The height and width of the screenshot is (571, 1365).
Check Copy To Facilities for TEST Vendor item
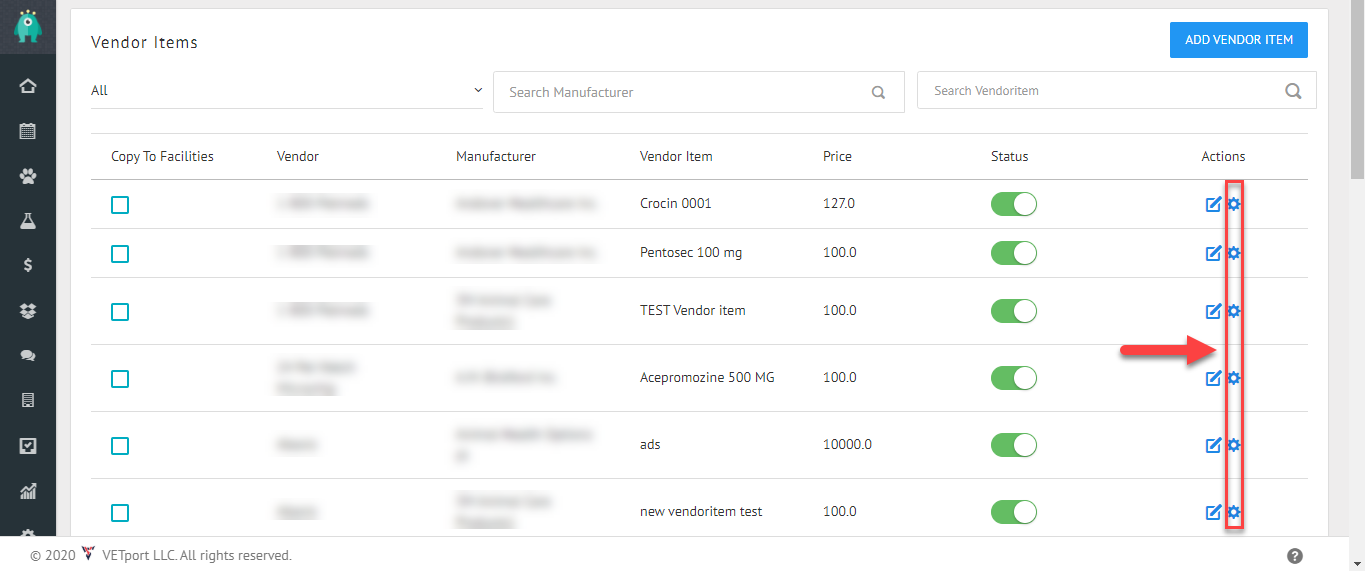point(120,312)
